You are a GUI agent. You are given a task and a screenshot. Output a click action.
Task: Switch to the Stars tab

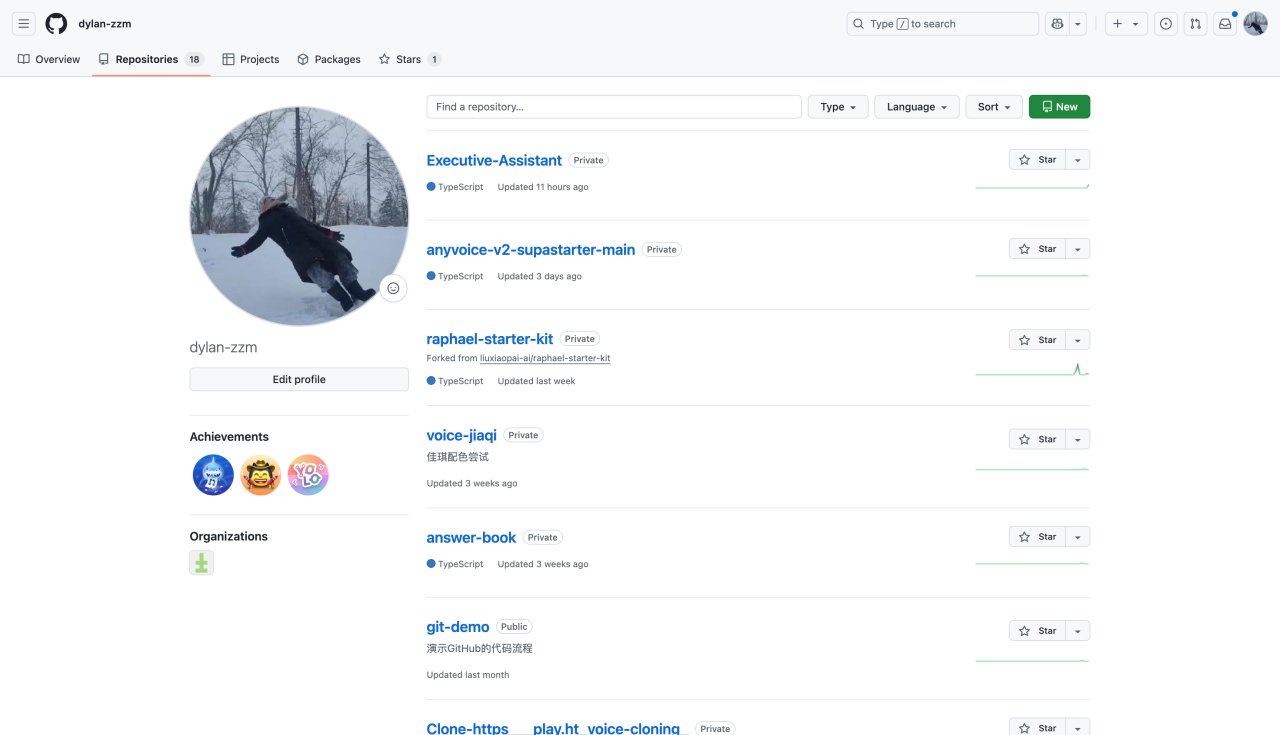[409, 60]
